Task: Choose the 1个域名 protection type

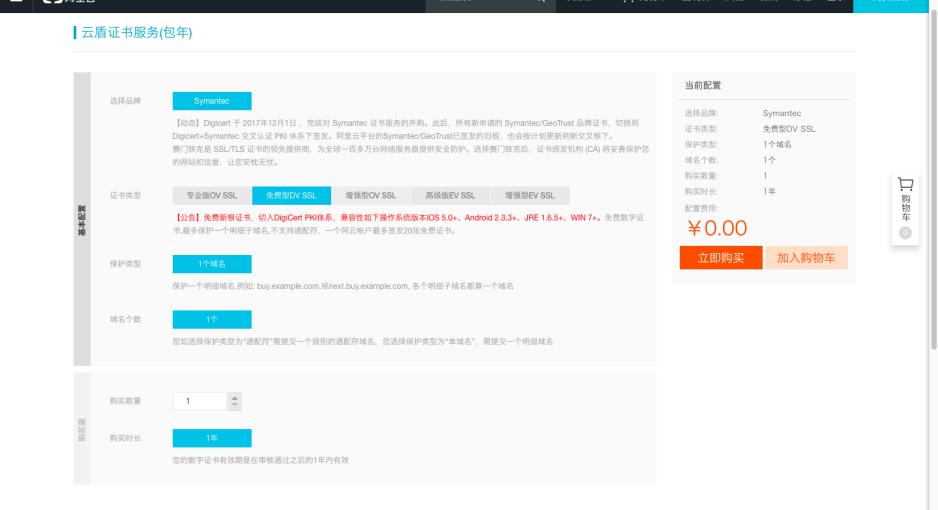Action: pyautogui.click(x=212, y=264)
